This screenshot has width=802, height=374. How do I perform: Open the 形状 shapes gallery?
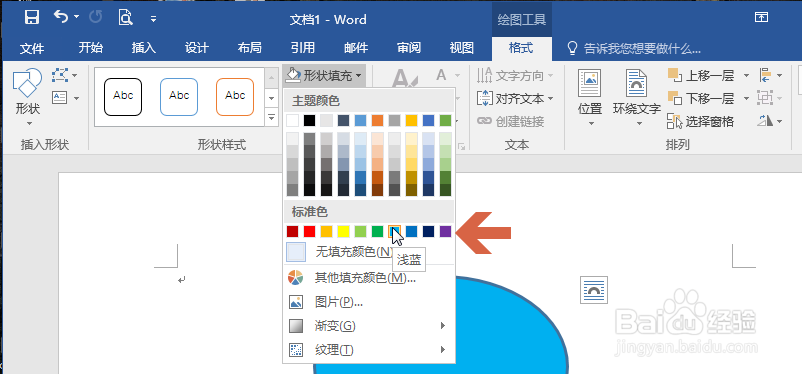pos(28,97)
